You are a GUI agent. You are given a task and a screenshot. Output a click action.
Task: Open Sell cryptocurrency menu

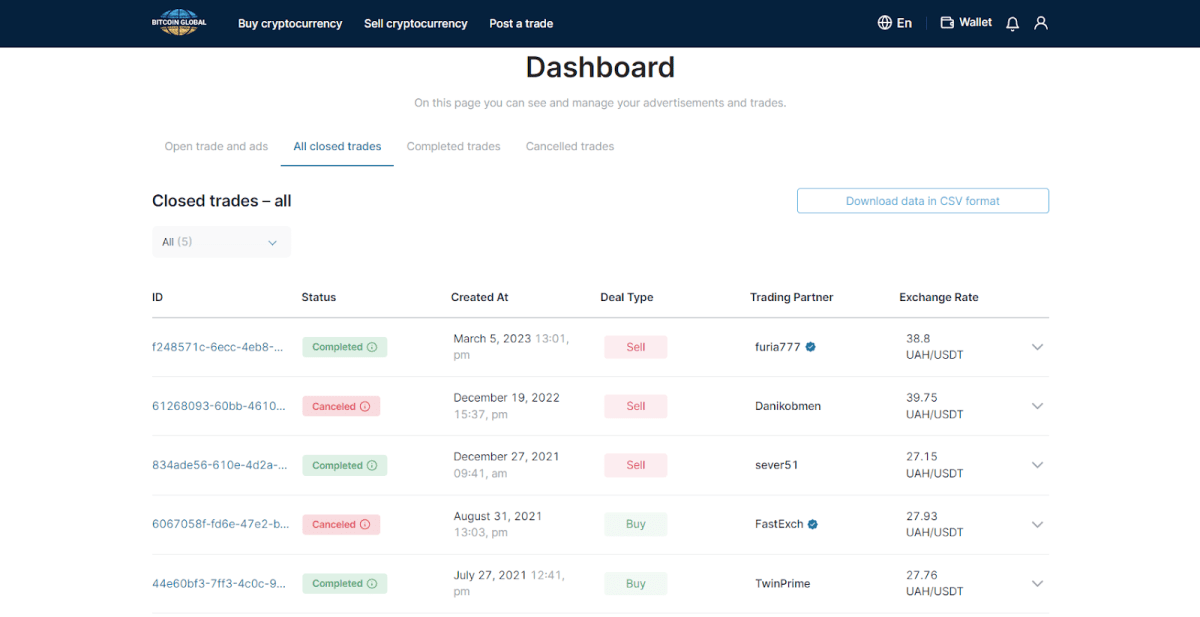(x=416, y=23)
